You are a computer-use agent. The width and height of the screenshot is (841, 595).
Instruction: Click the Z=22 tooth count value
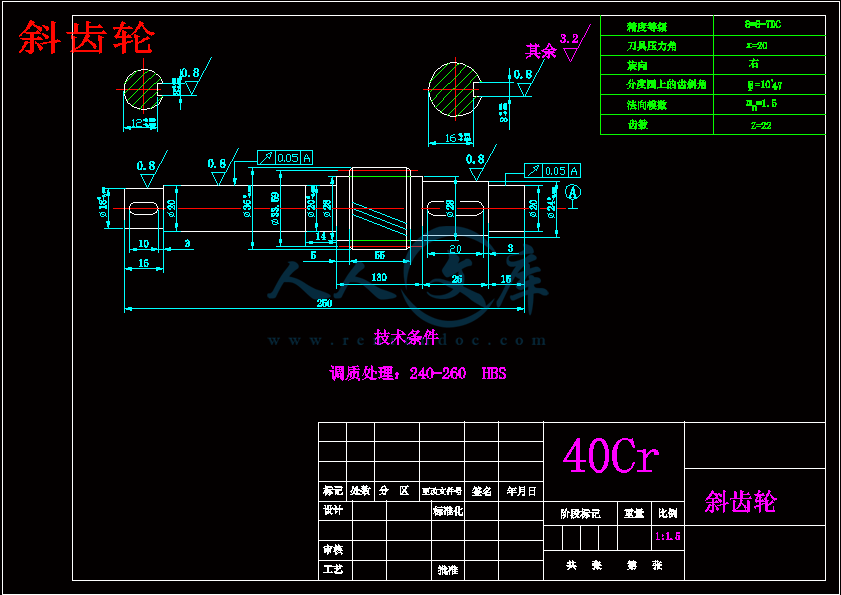click(x=761, y=125)
